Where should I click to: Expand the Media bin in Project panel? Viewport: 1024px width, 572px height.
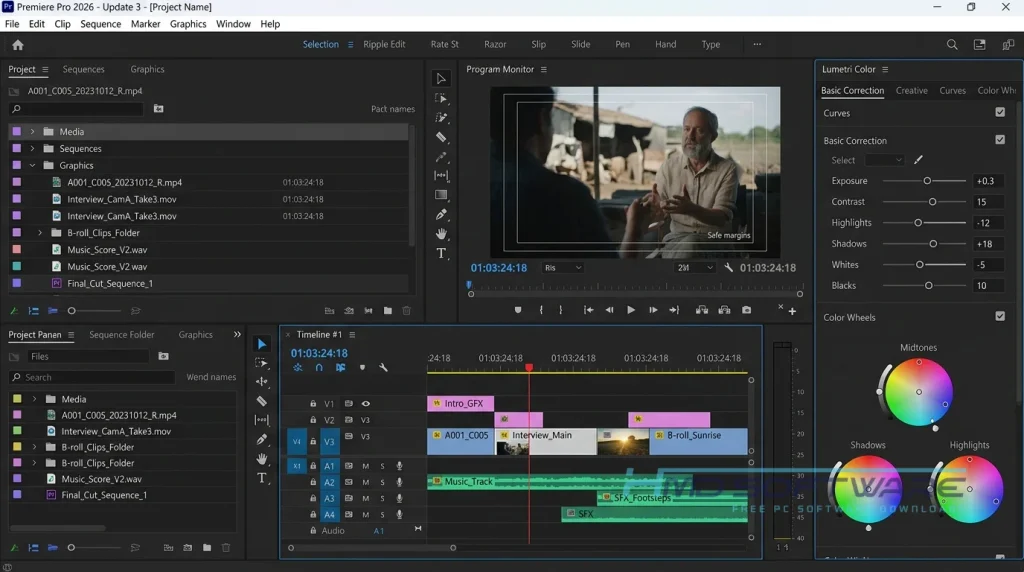32,132
